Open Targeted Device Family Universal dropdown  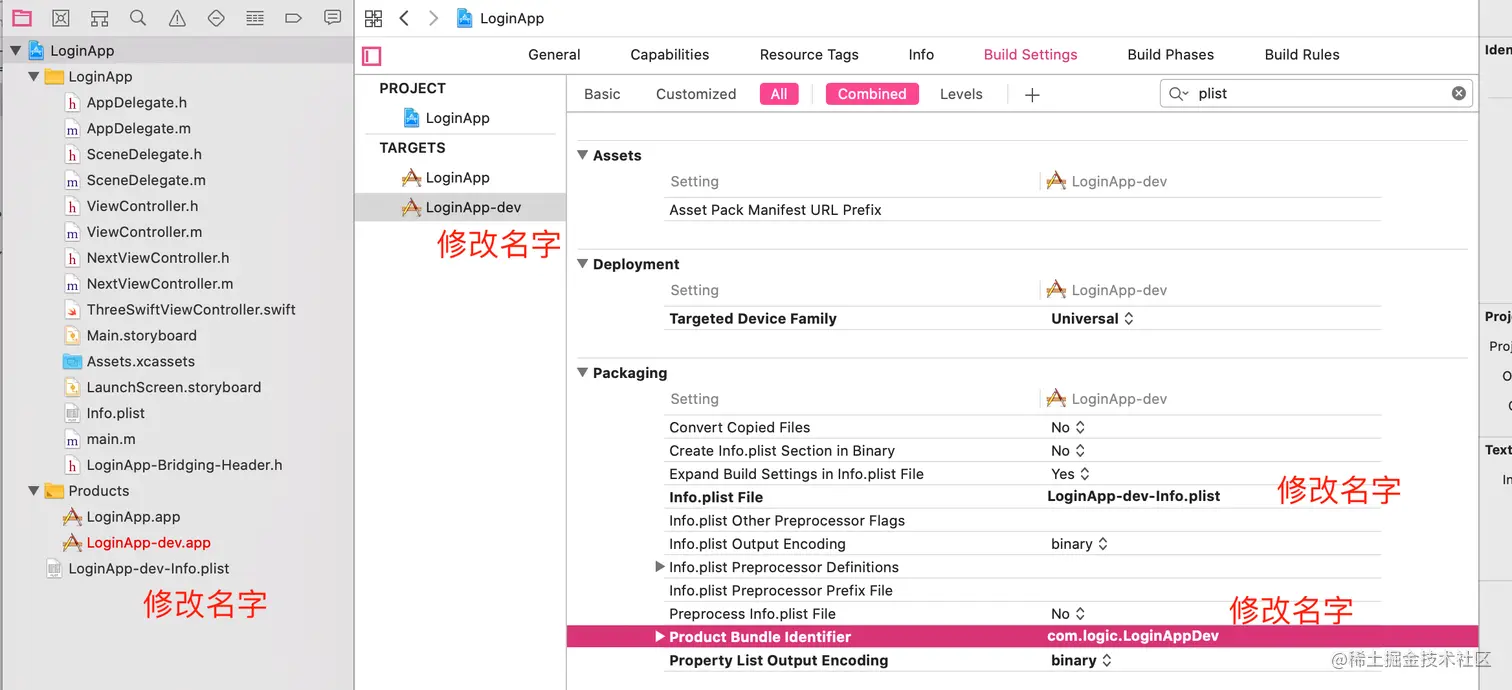coord(1093,318)
